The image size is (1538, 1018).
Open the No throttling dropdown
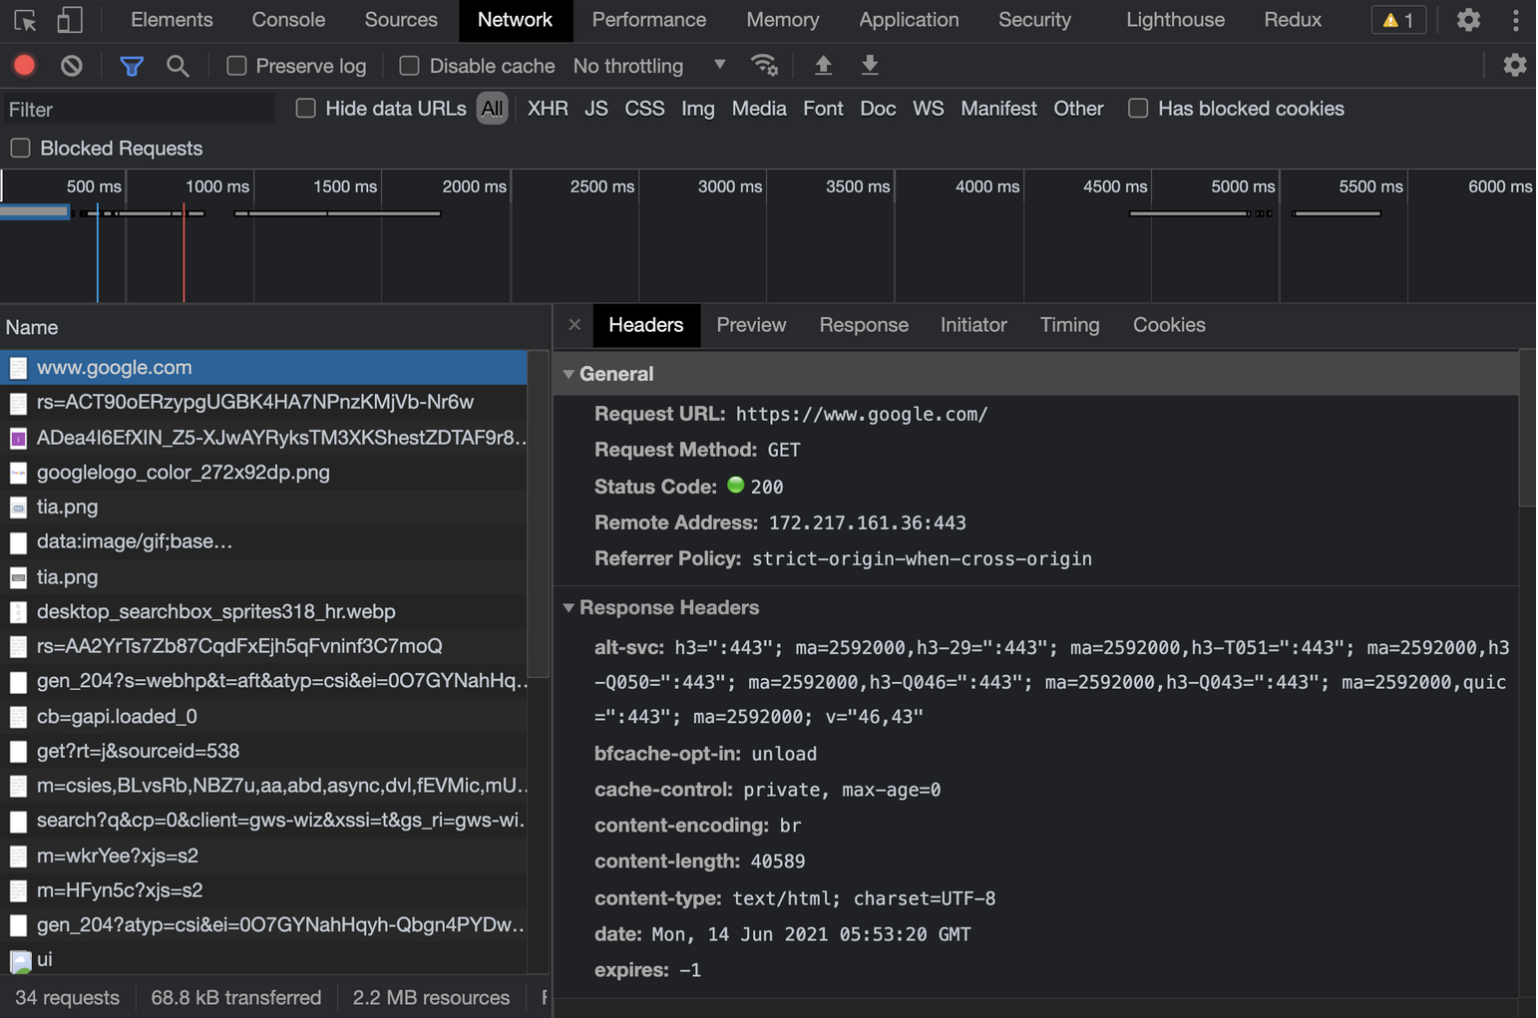[649, 66]
